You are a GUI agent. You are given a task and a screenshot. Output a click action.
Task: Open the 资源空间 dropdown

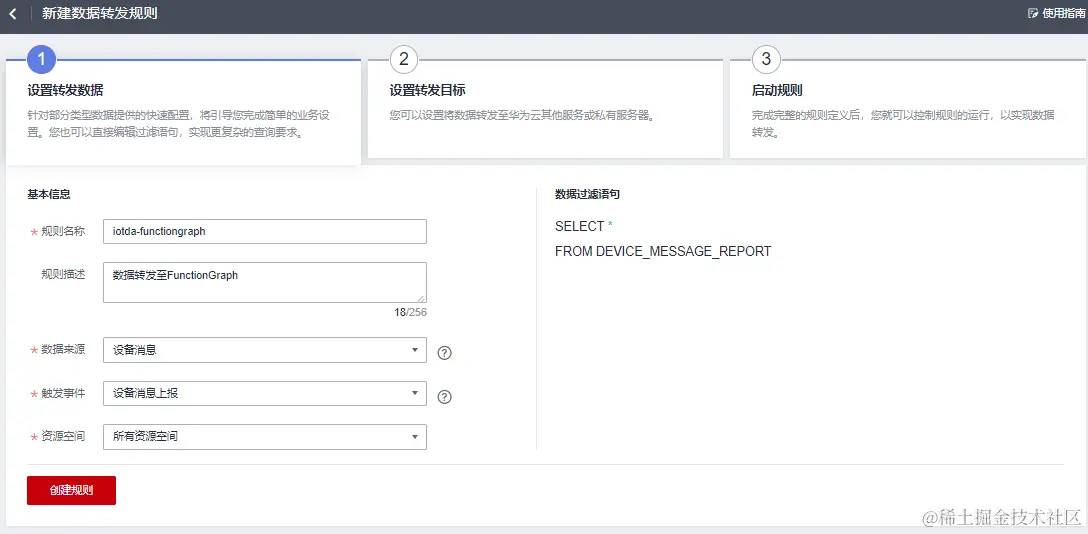pos(264,437)
